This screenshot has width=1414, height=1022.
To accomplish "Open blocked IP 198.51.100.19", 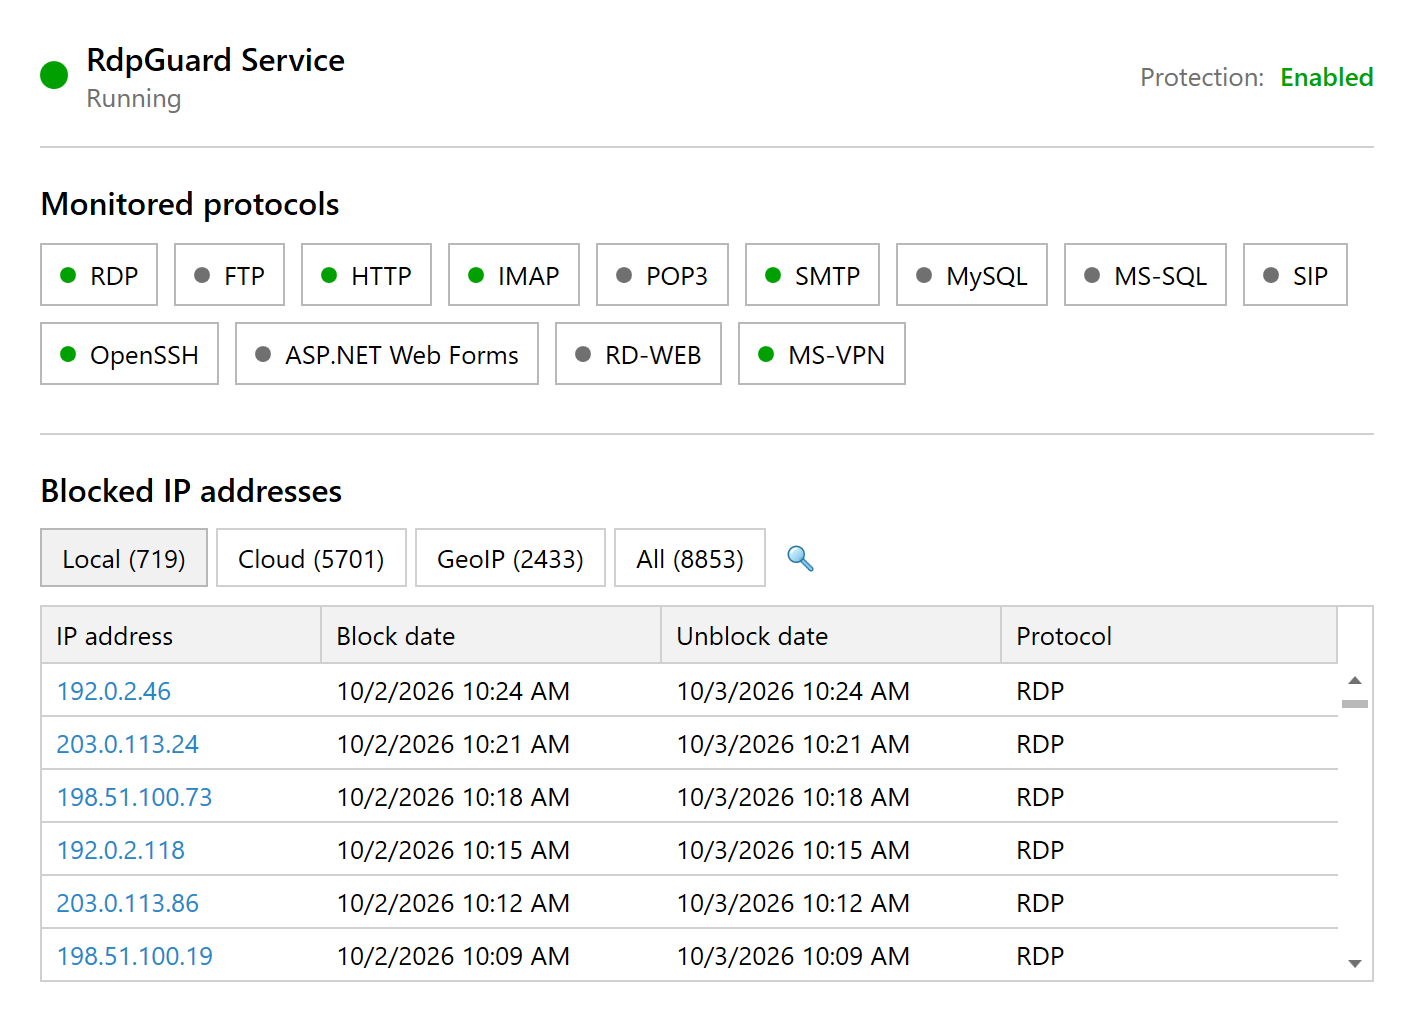I will 135,956.
